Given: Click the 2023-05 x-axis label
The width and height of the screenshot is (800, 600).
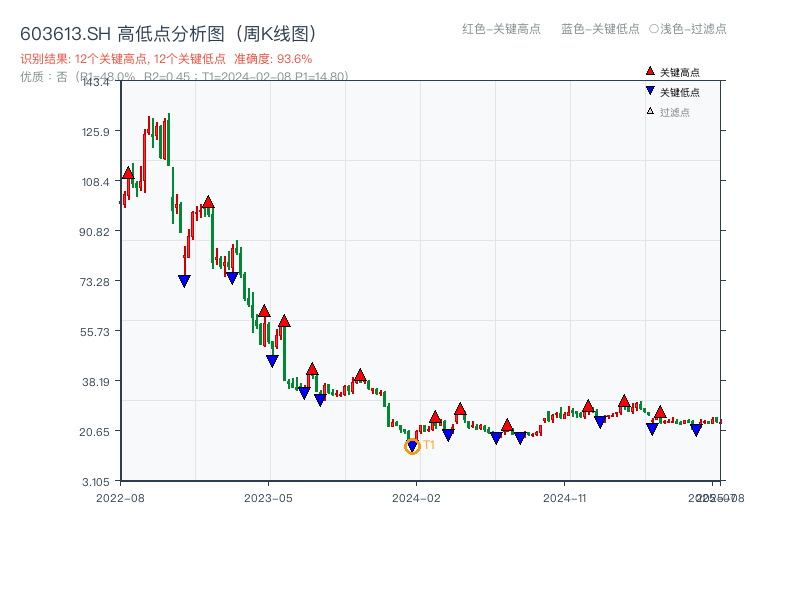Looking at the screenshot, I should point(268,498).
